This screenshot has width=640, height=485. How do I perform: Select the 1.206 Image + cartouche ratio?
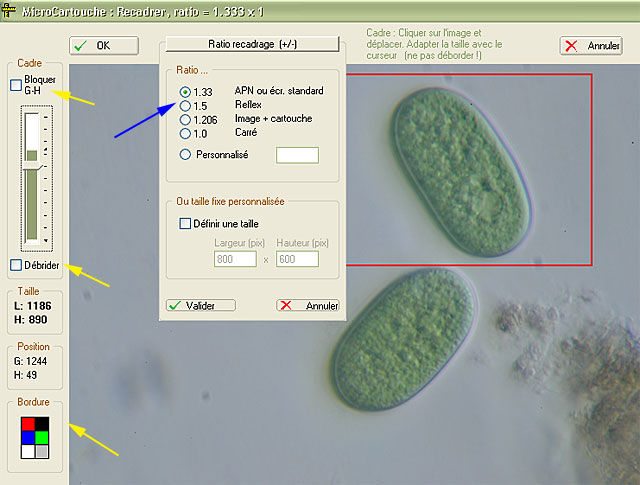tap(185, 120)
